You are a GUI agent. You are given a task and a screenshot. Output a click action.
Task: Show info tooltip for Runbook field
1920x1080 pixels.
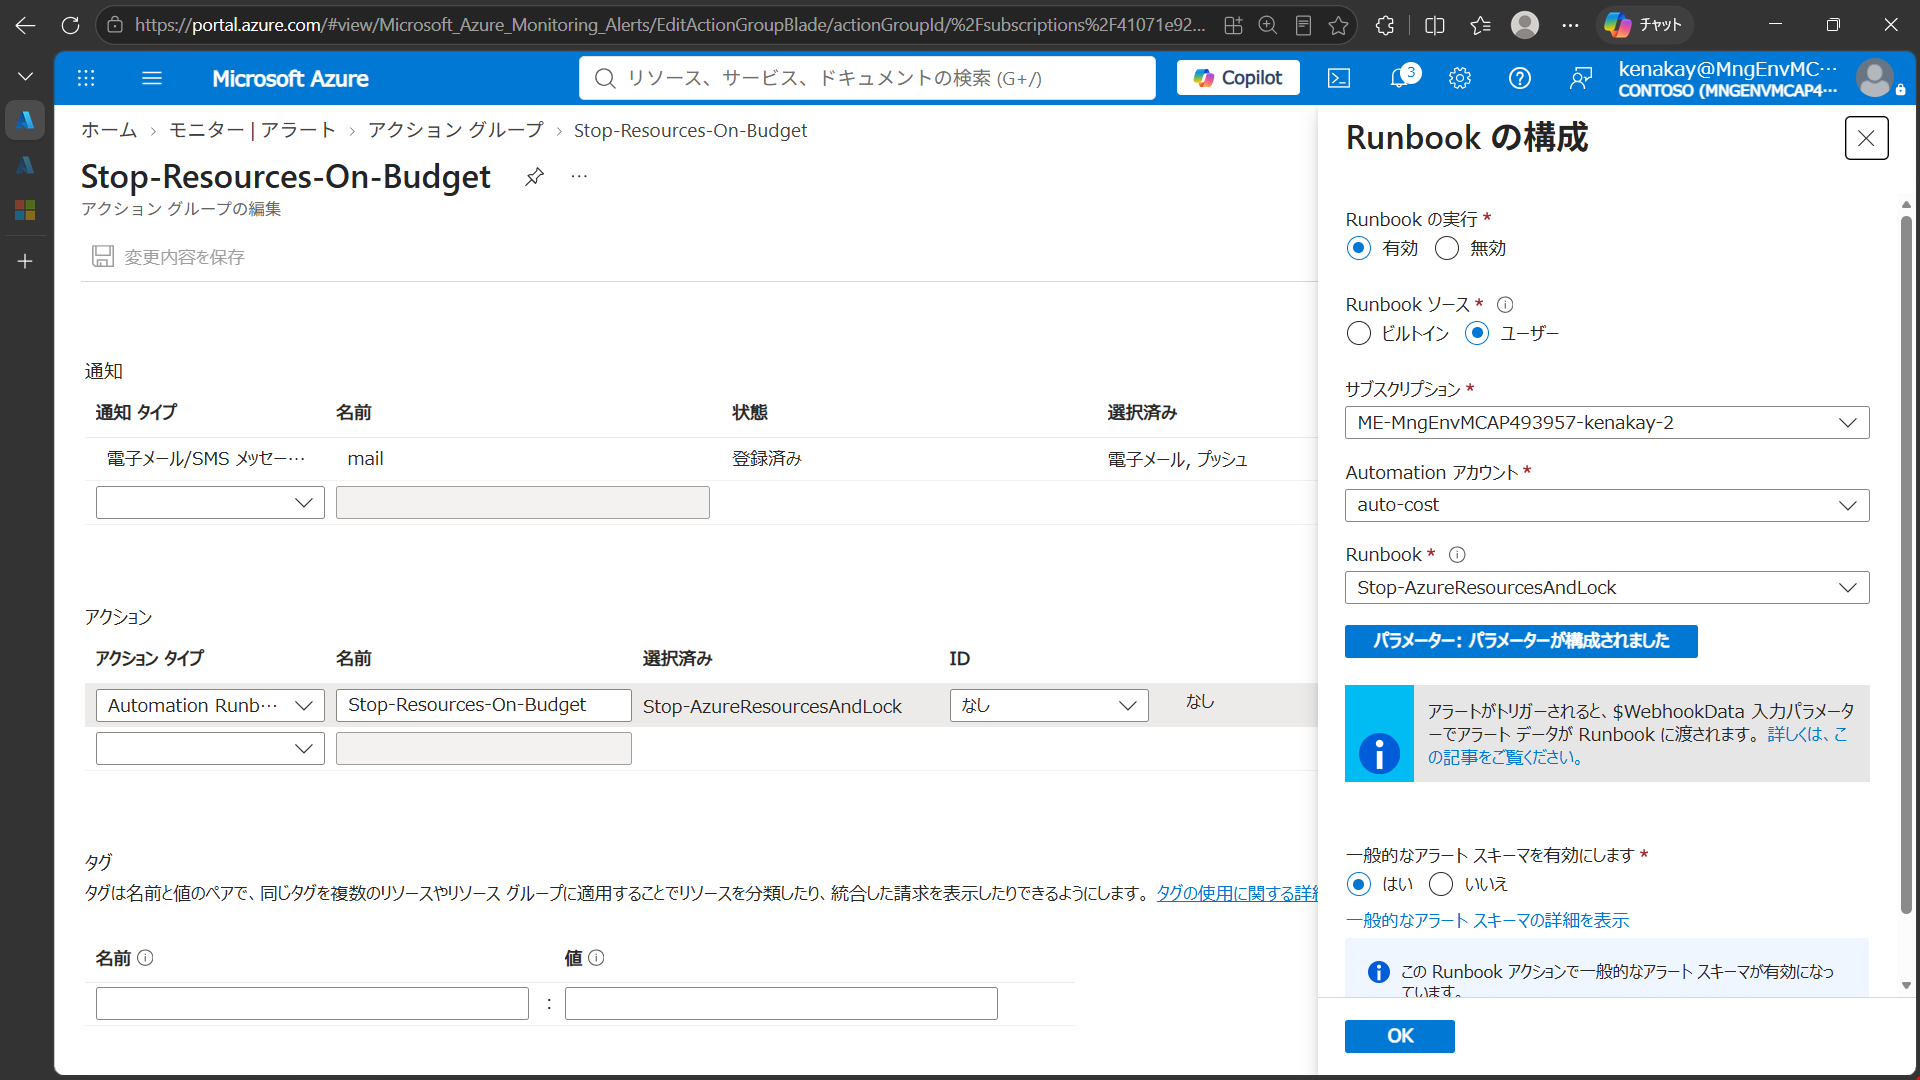pos(1457,555)
